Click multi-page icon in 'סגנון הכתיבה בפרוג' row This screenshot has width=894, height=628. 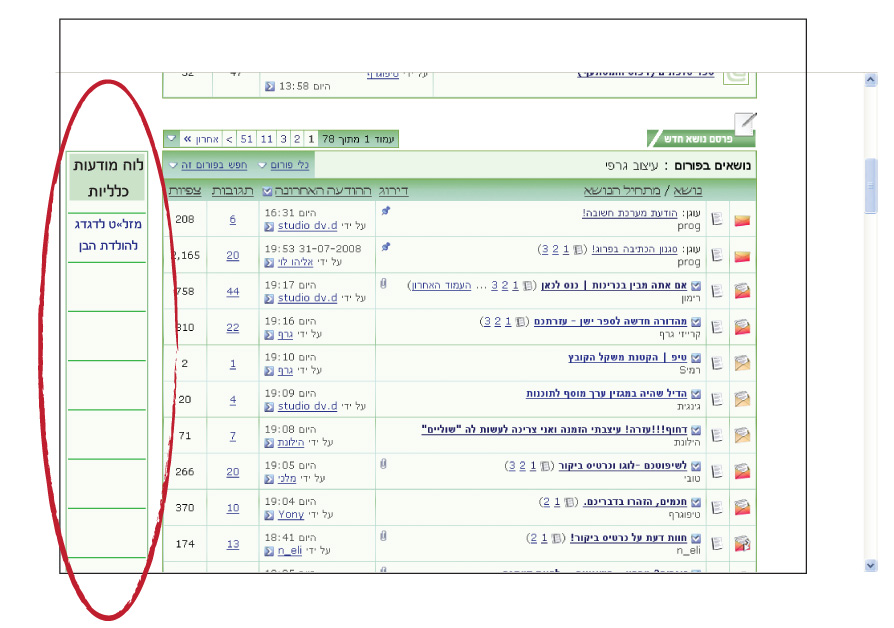578,250
